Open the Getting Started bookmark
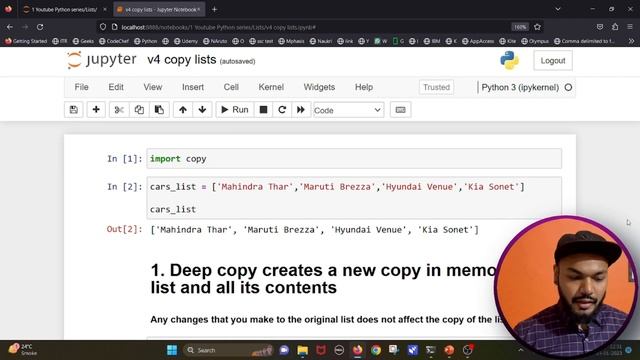Viewport: 640px width, 360px height. (26, 41)
